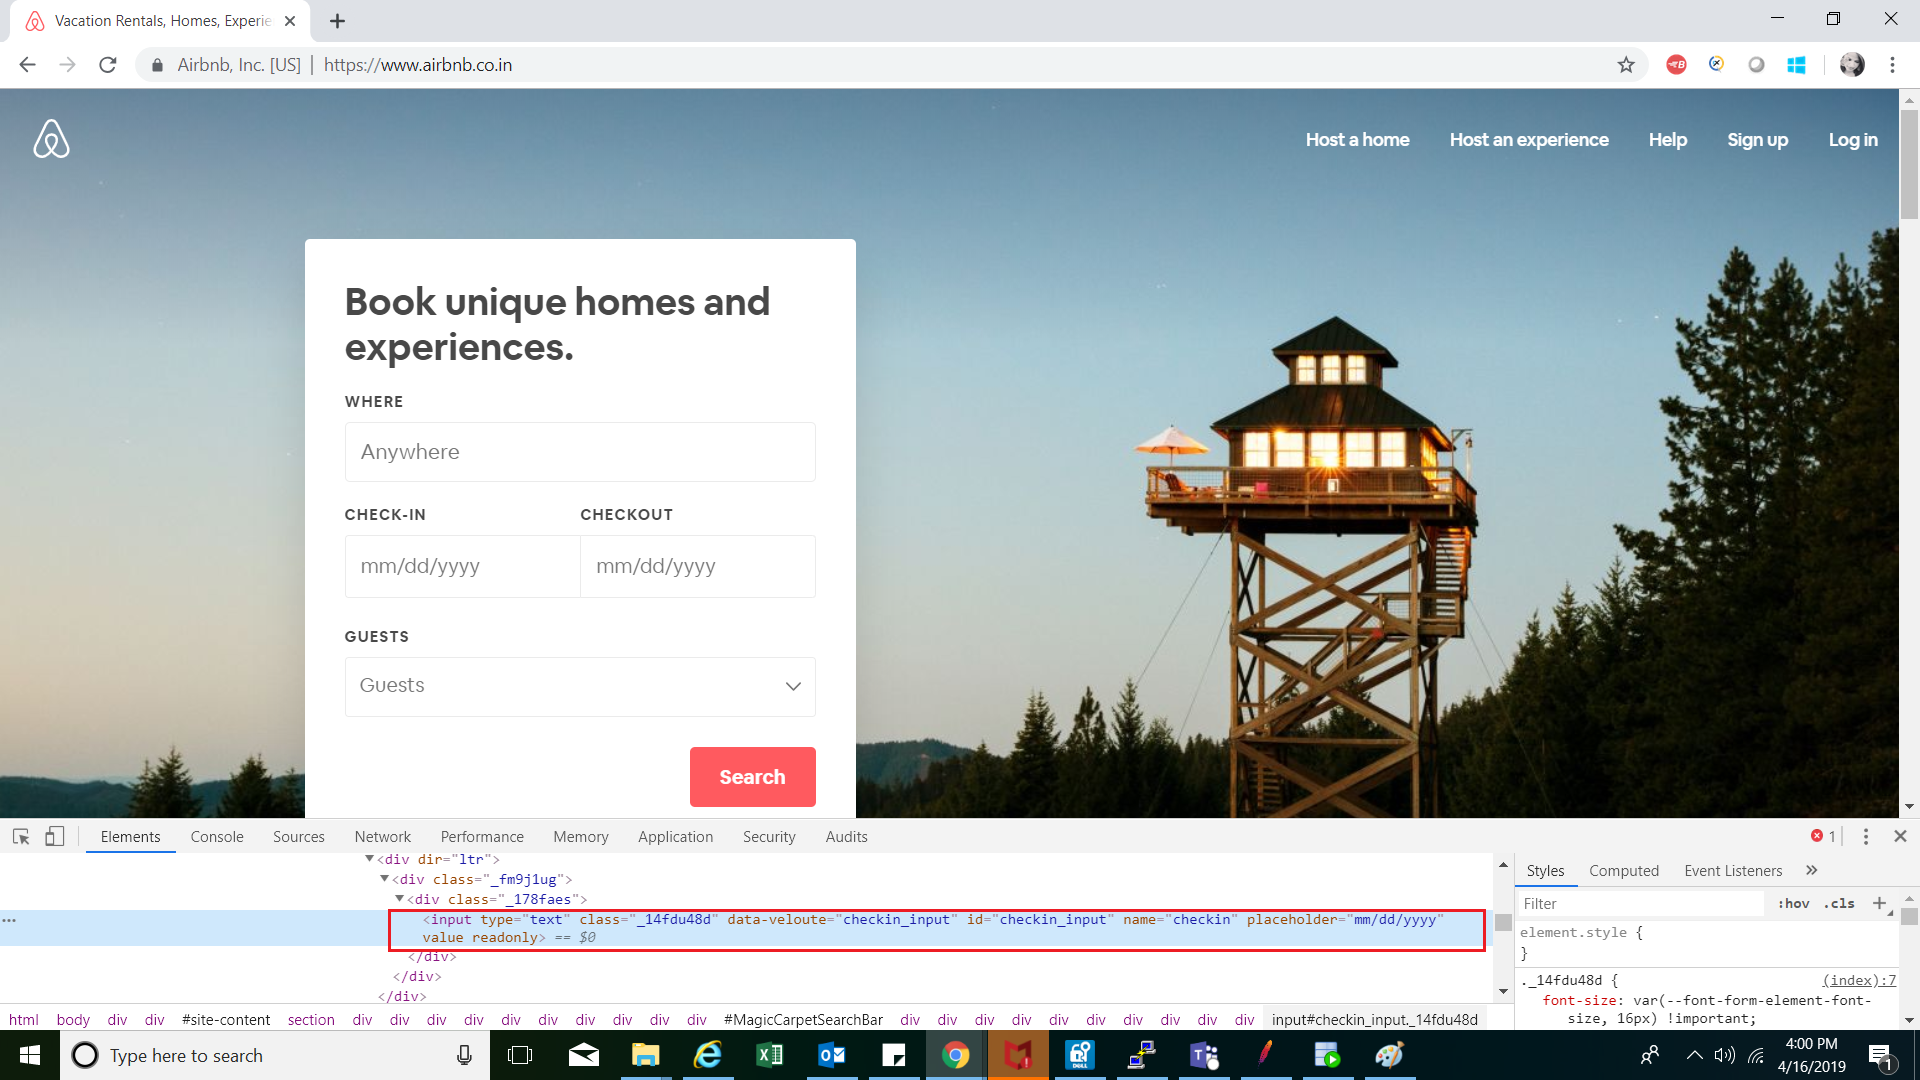Toggle the .cls class editor
Screen dimensions: 1920x1080
tap(1839, 903)
